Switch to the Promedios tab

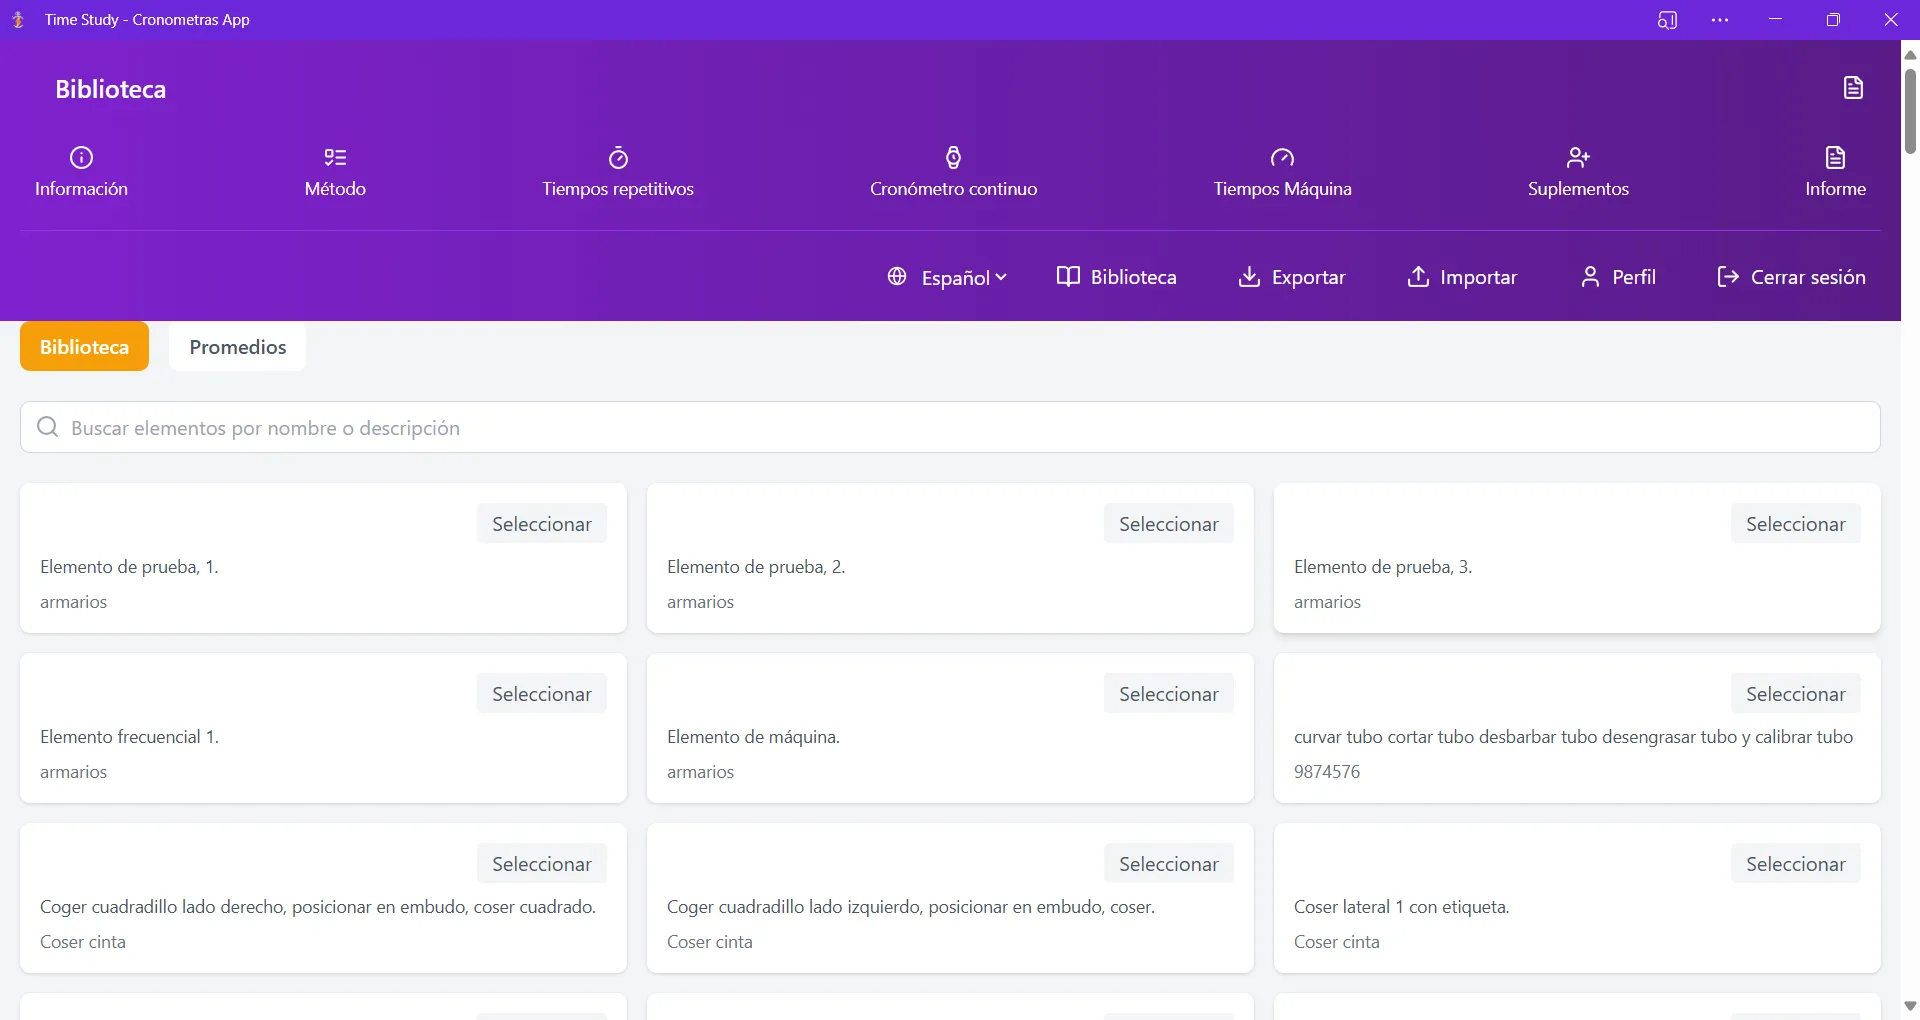point(238,346)
